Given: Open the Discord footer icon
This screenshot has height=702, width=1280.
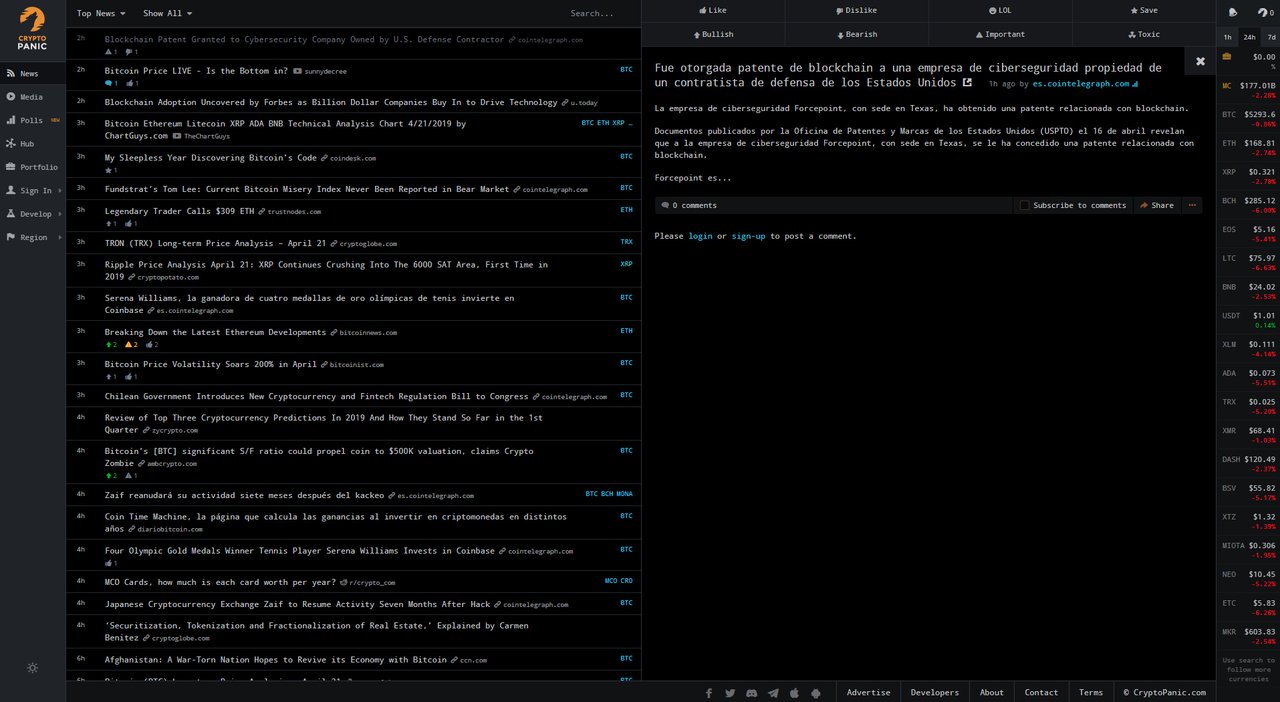Looking at the screenshot, I should [x=751, y=692].
